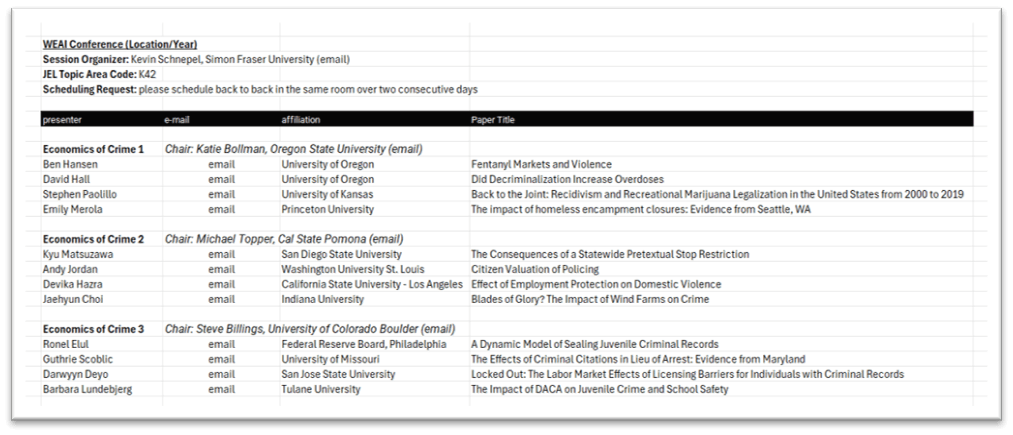1013x435 pixels.
Task: Select the Economics of Crime 2 heading
Action: click(93, 239)
